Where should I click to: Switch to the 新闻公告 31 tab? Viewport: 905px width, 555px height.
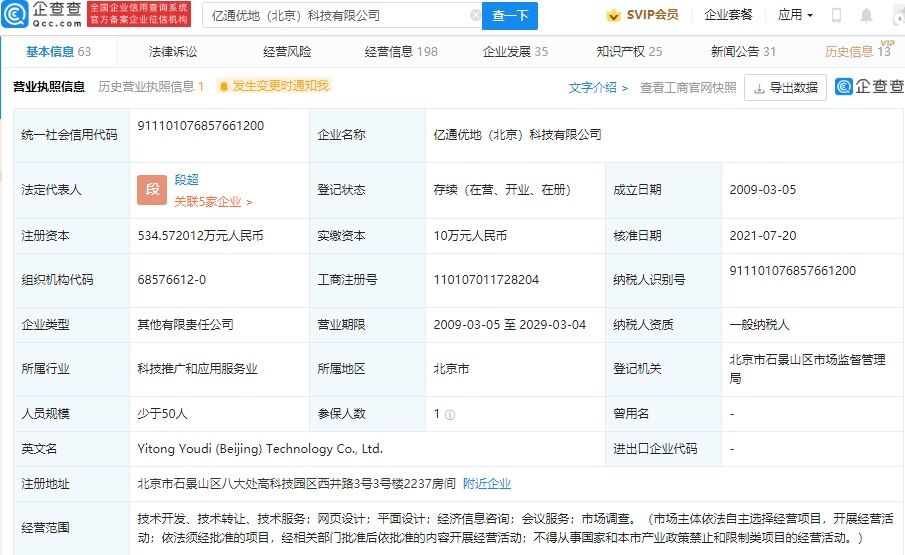click(x=743, y=51)
